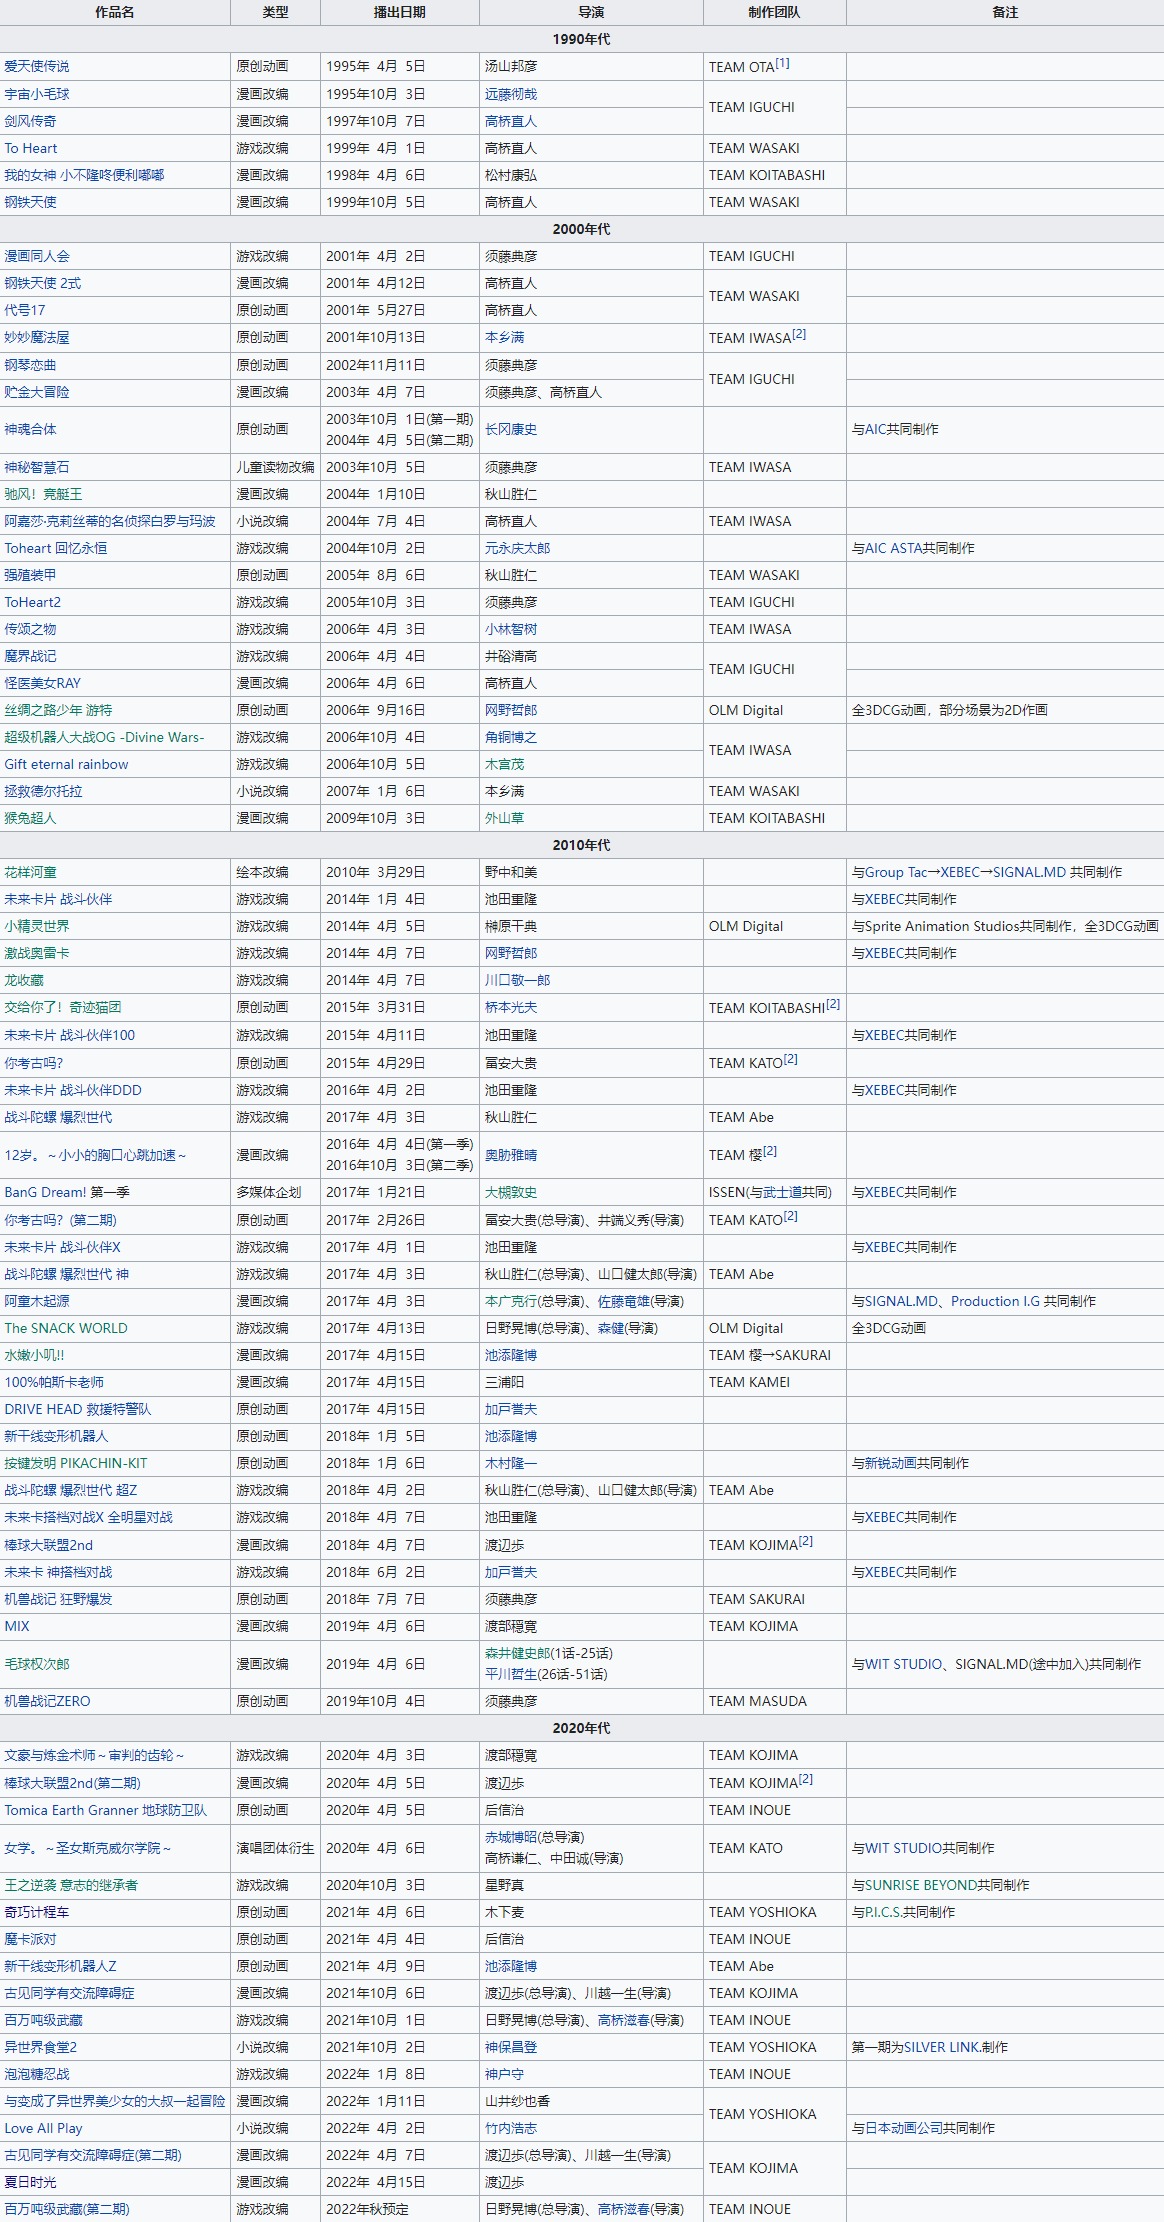Click the 角铜博之 director link
This screenshot has height=2222, width=1164.
click(511, 737)
